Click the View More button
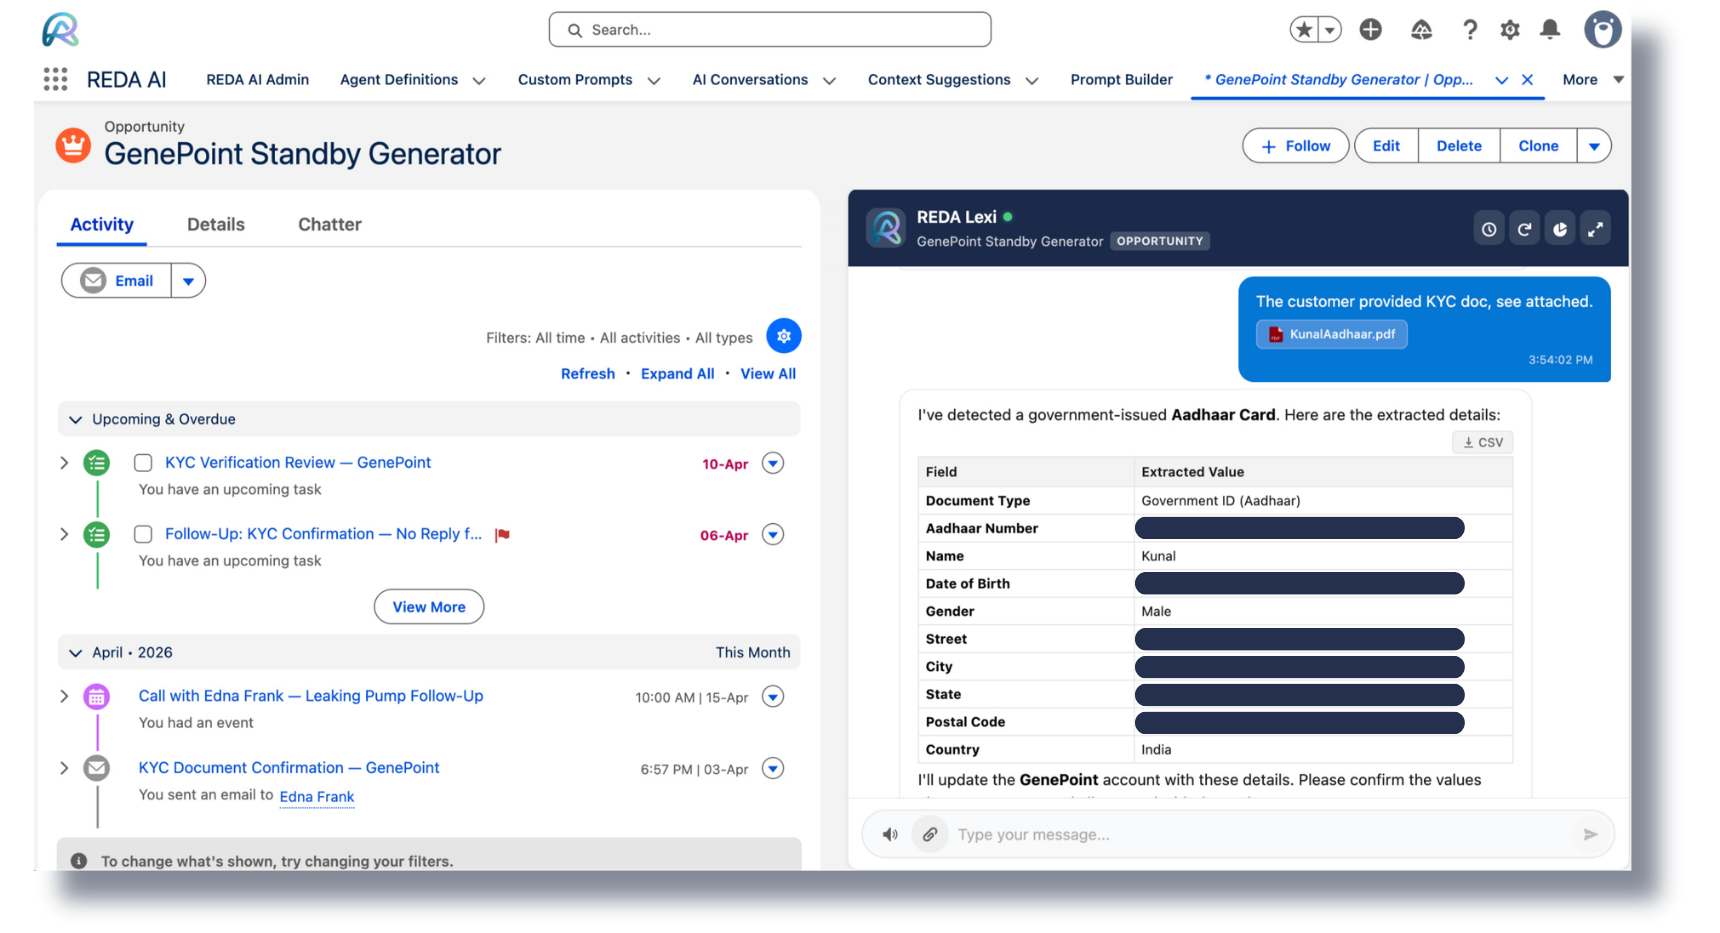Image resolution: width=1720 pixels, height=933 pixels. pos(429,606)
